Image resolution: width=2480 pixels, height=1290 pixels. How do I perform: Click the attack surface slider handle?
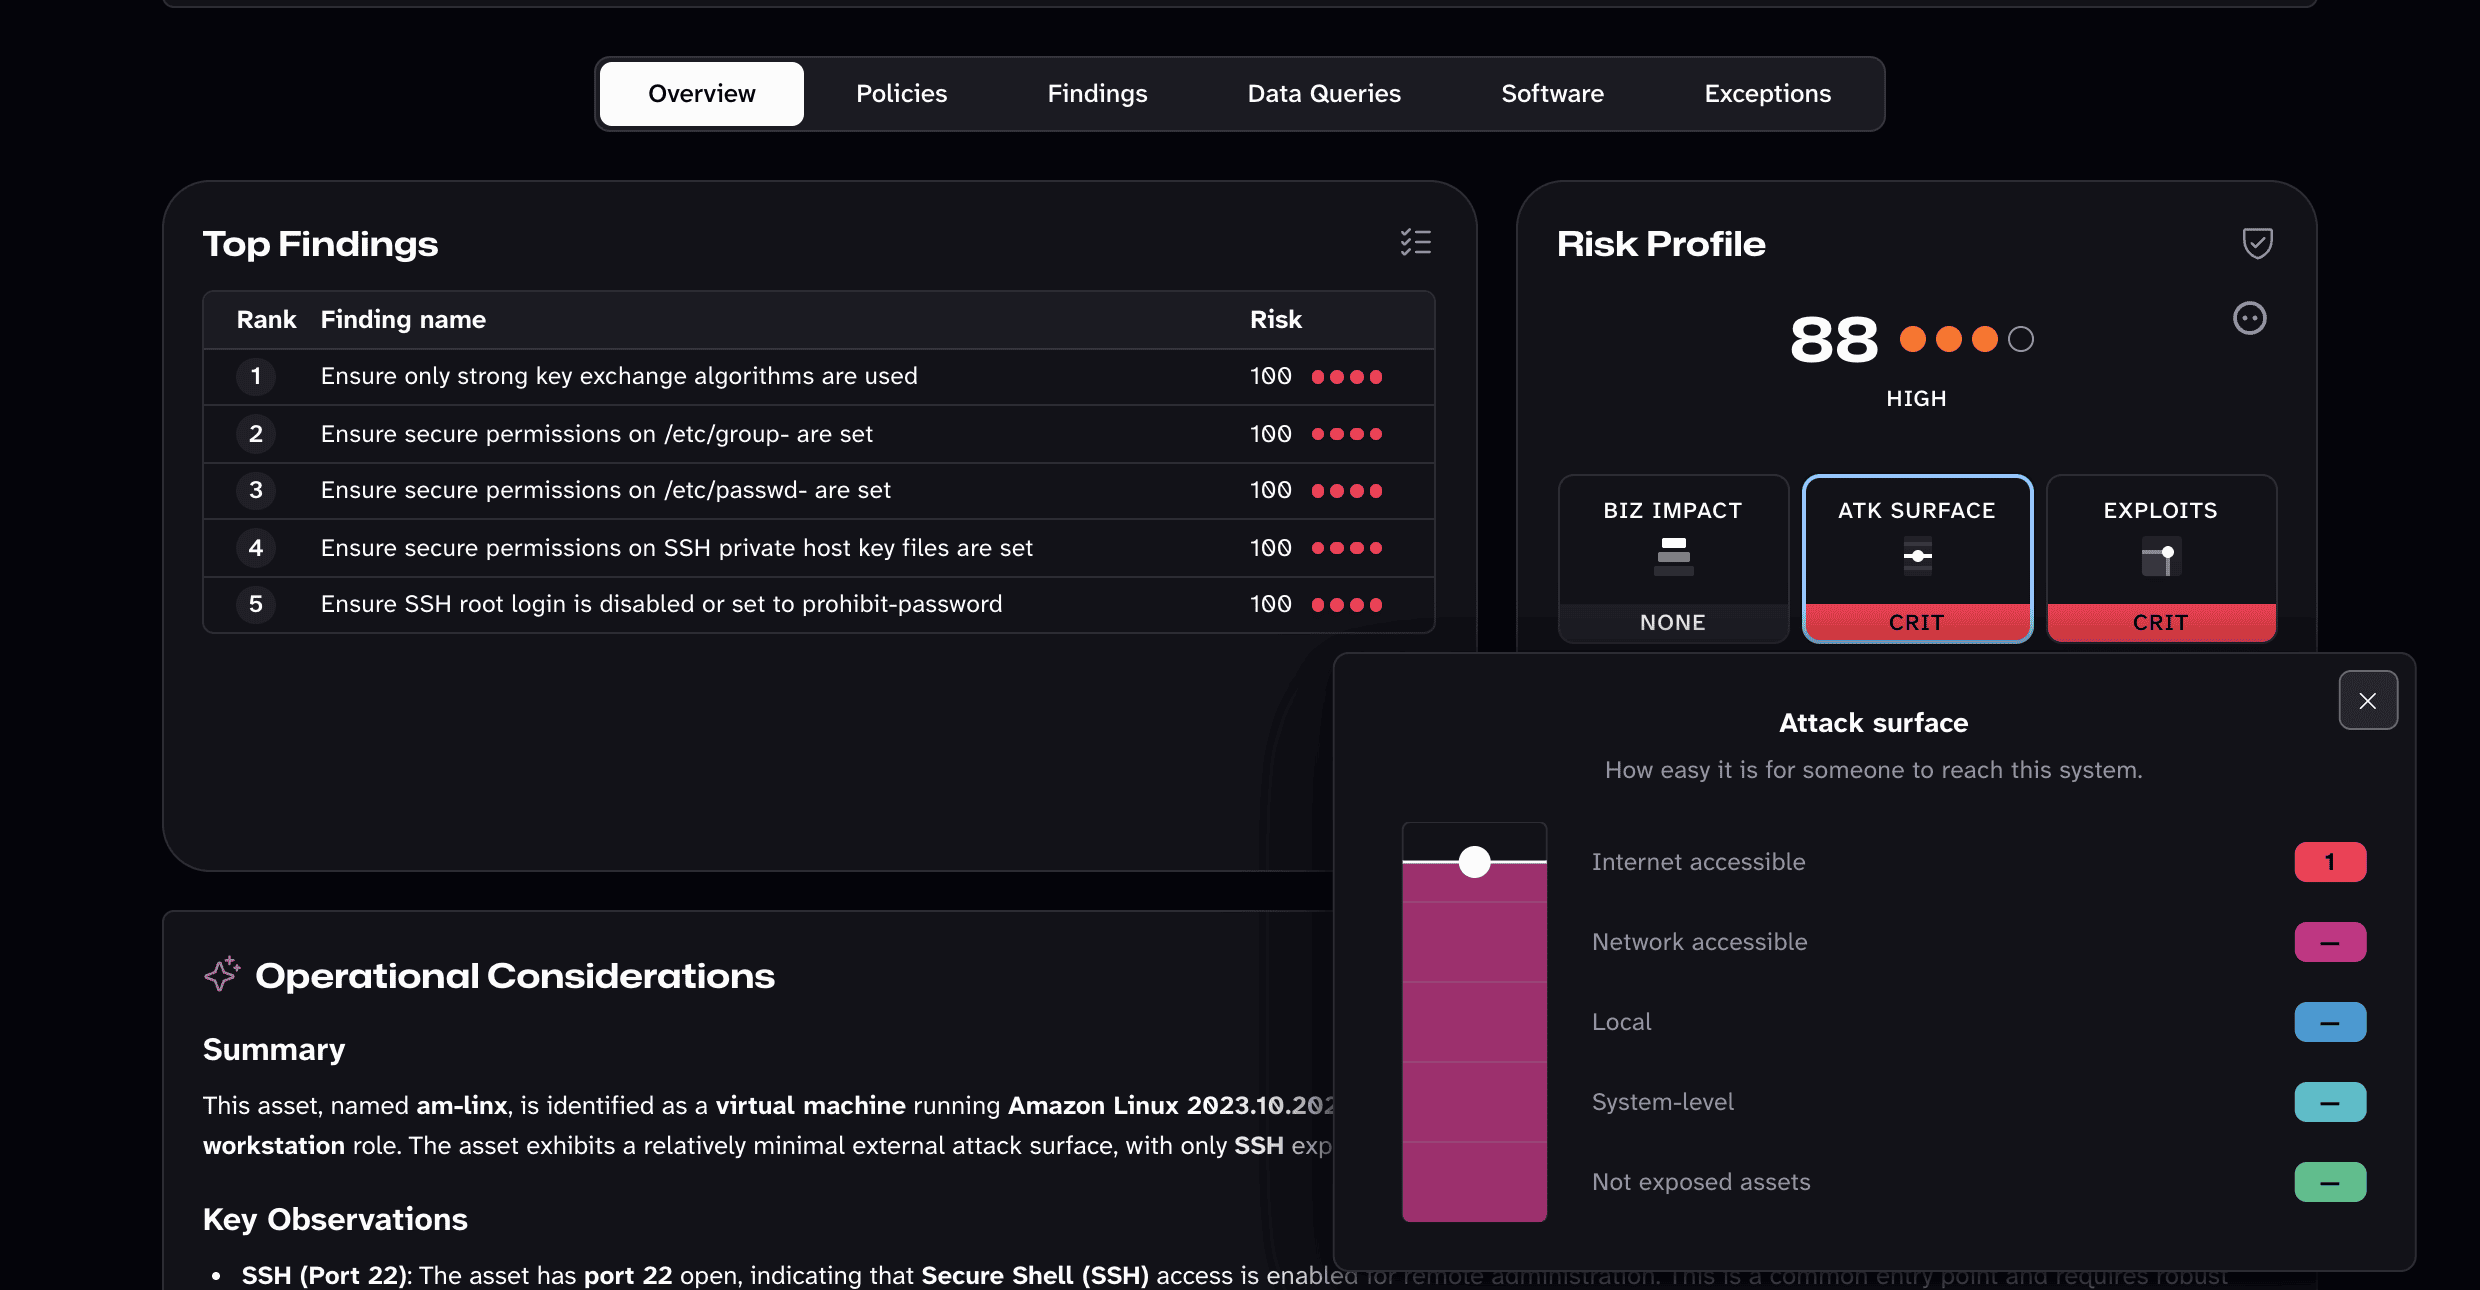click(x=1474, y=862)
